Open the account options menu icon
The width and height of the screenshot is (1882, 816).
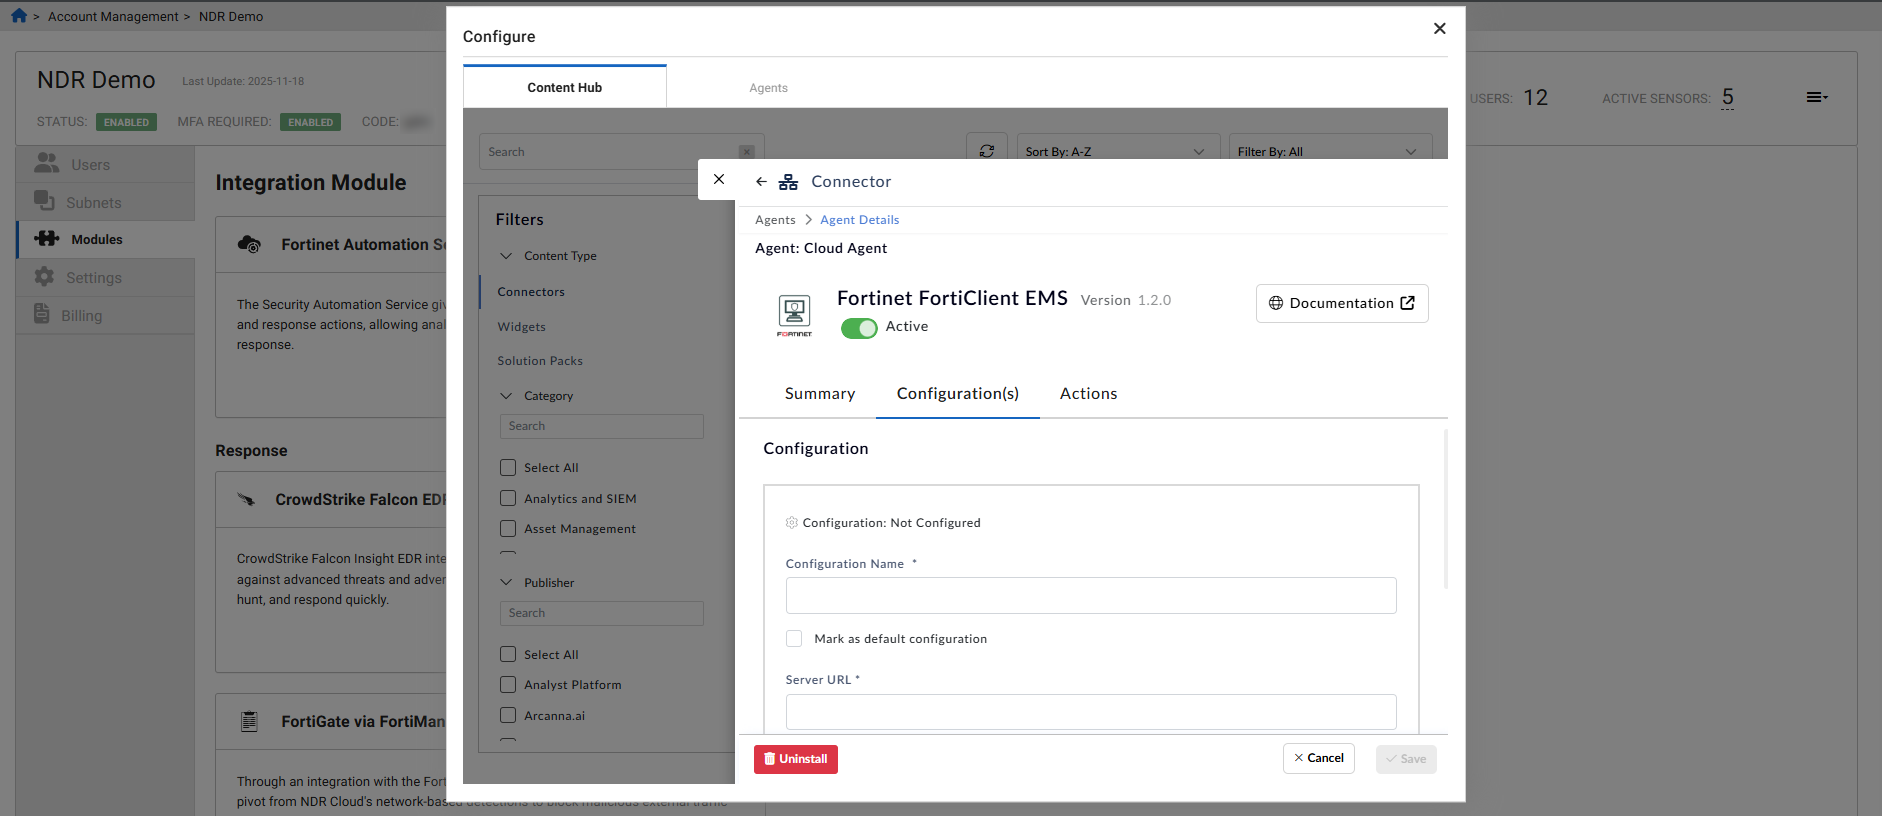pyautogui.click(x=1817, y=97)
